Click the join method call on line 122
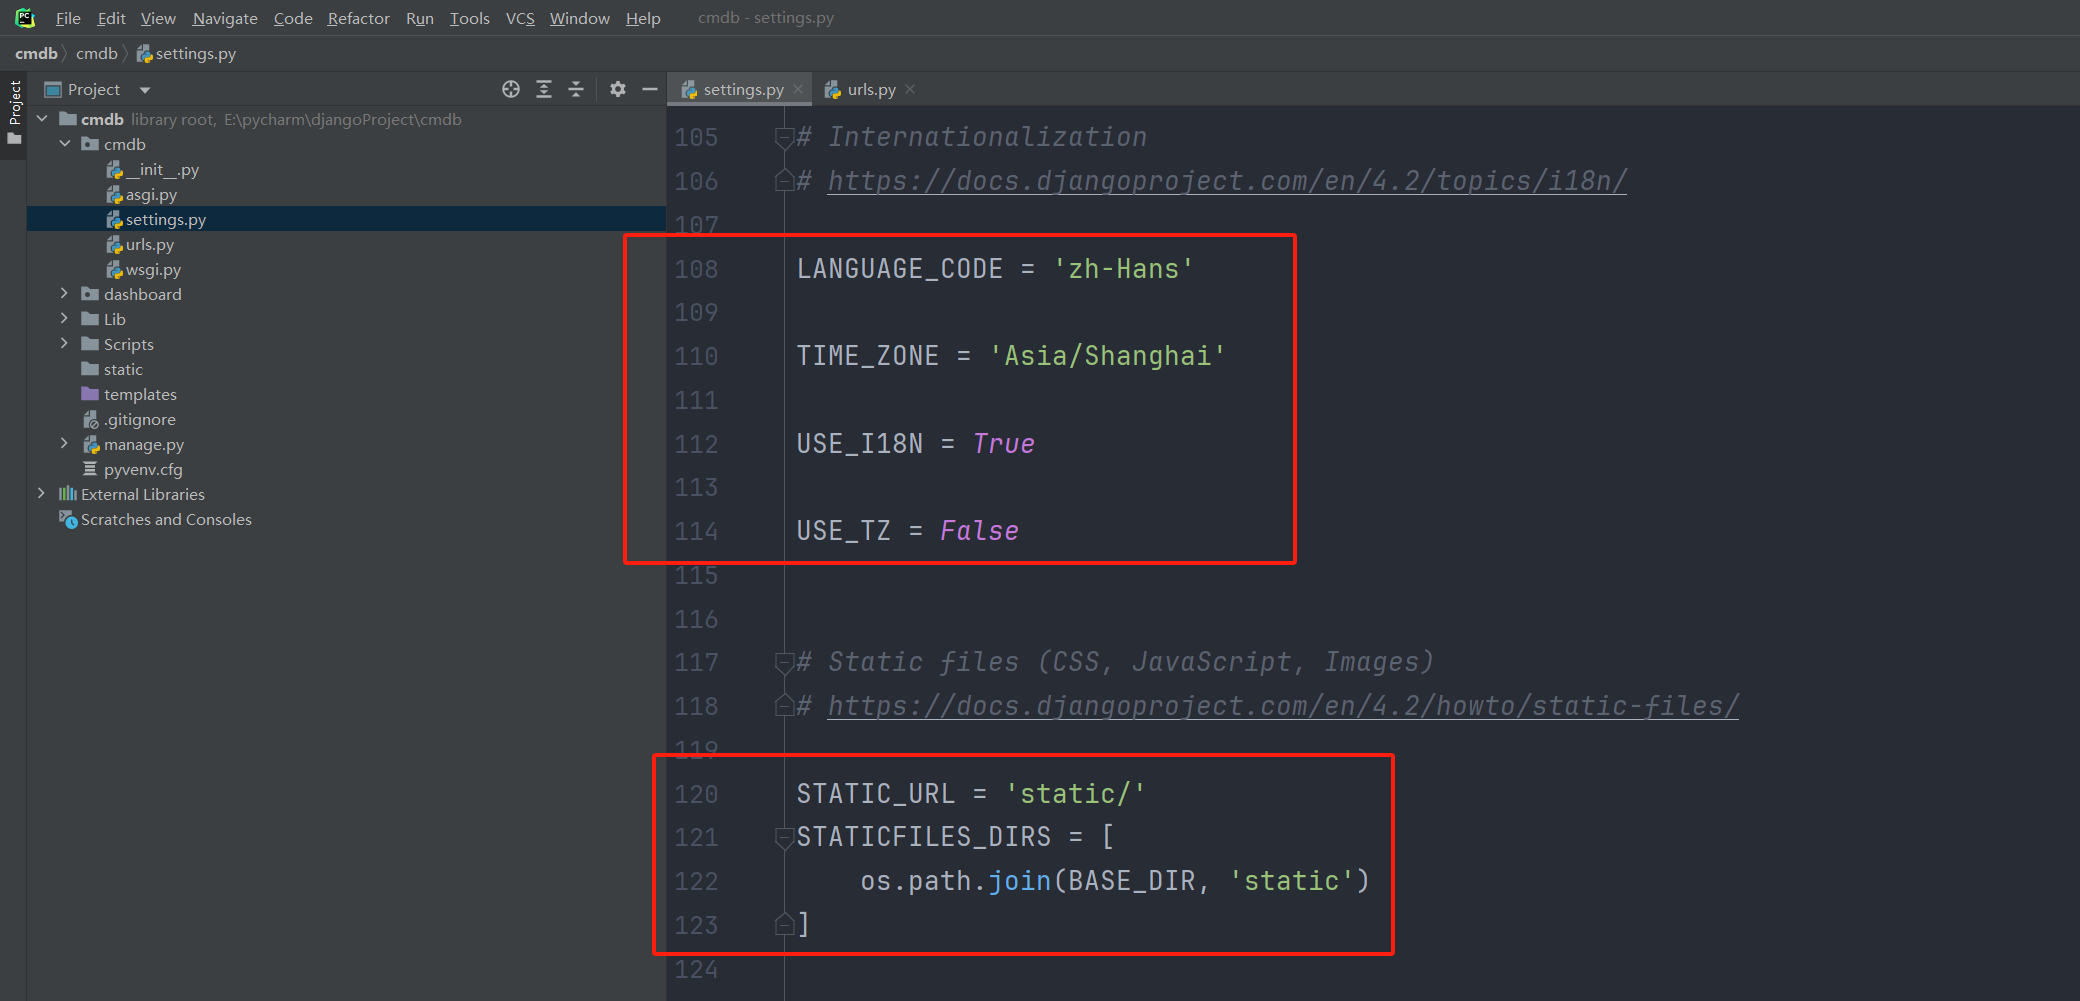Viewport: 2080px width, 1001px height. pos(1020,881)
